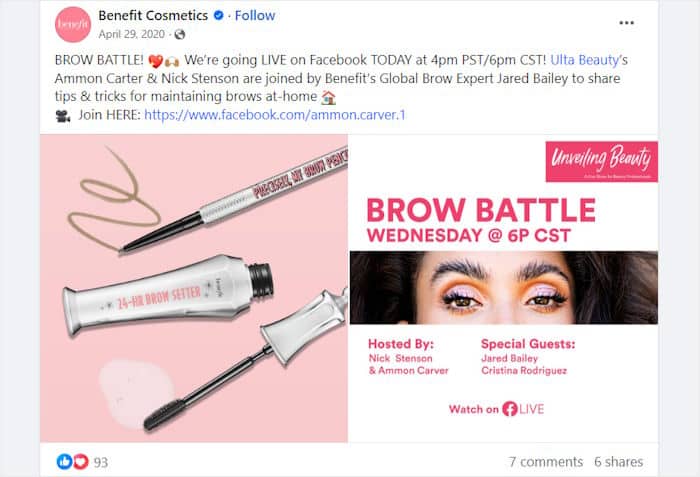This screenshot has width=700, height=477.
Task: Click the blue Like reaction icon
Action: point(64,461)
